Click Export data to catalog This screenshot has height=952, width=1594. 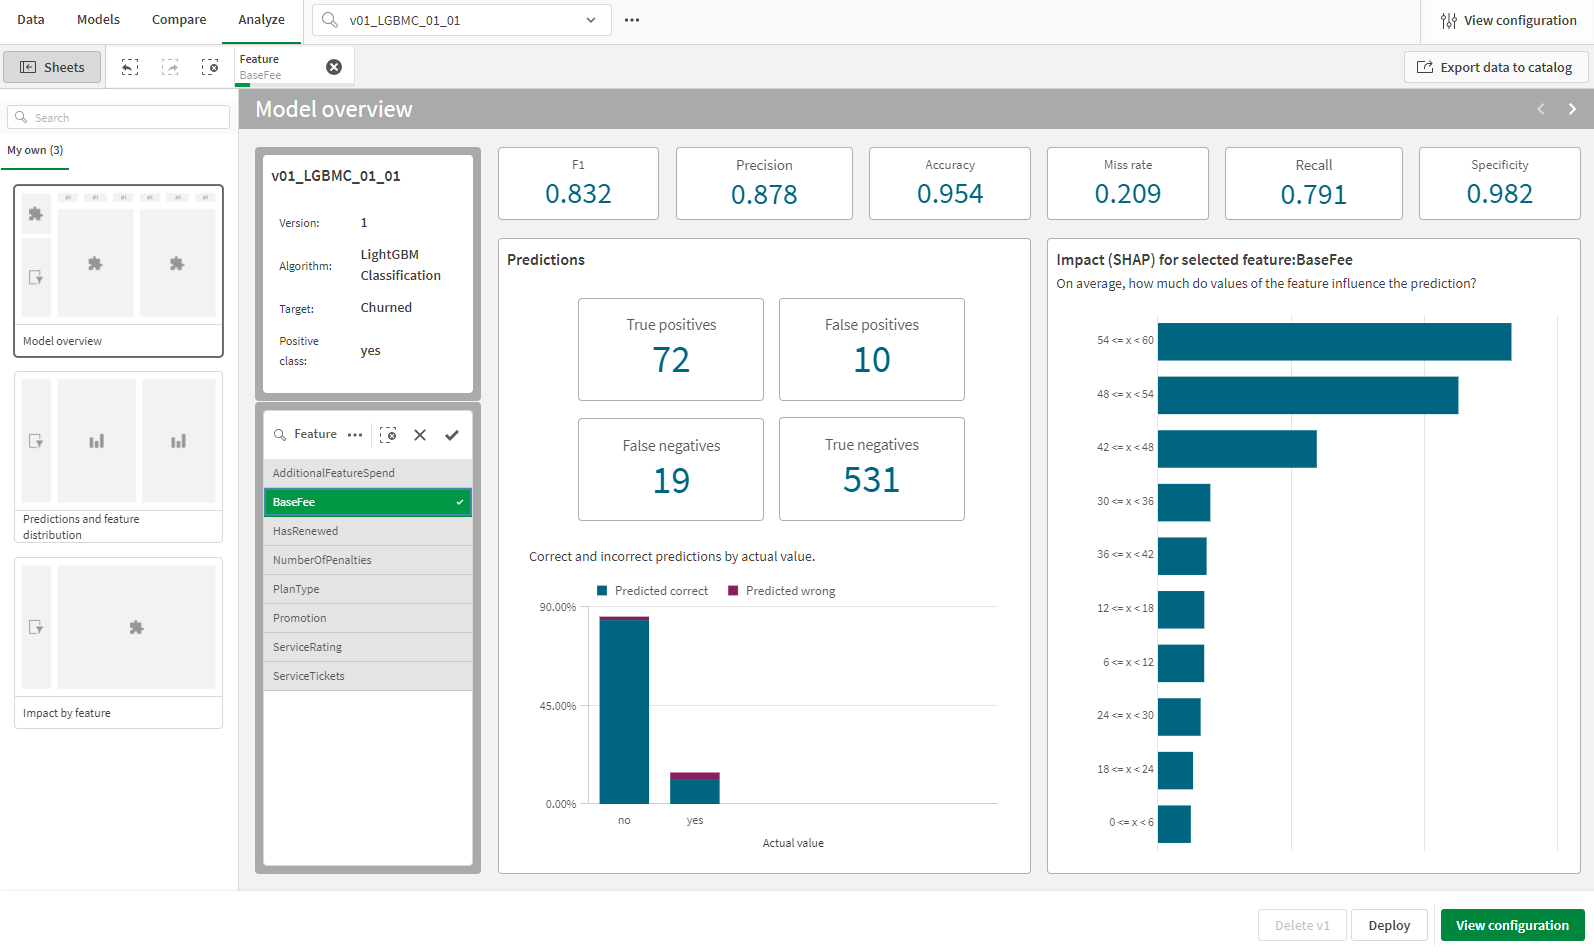click(1495, 67)
